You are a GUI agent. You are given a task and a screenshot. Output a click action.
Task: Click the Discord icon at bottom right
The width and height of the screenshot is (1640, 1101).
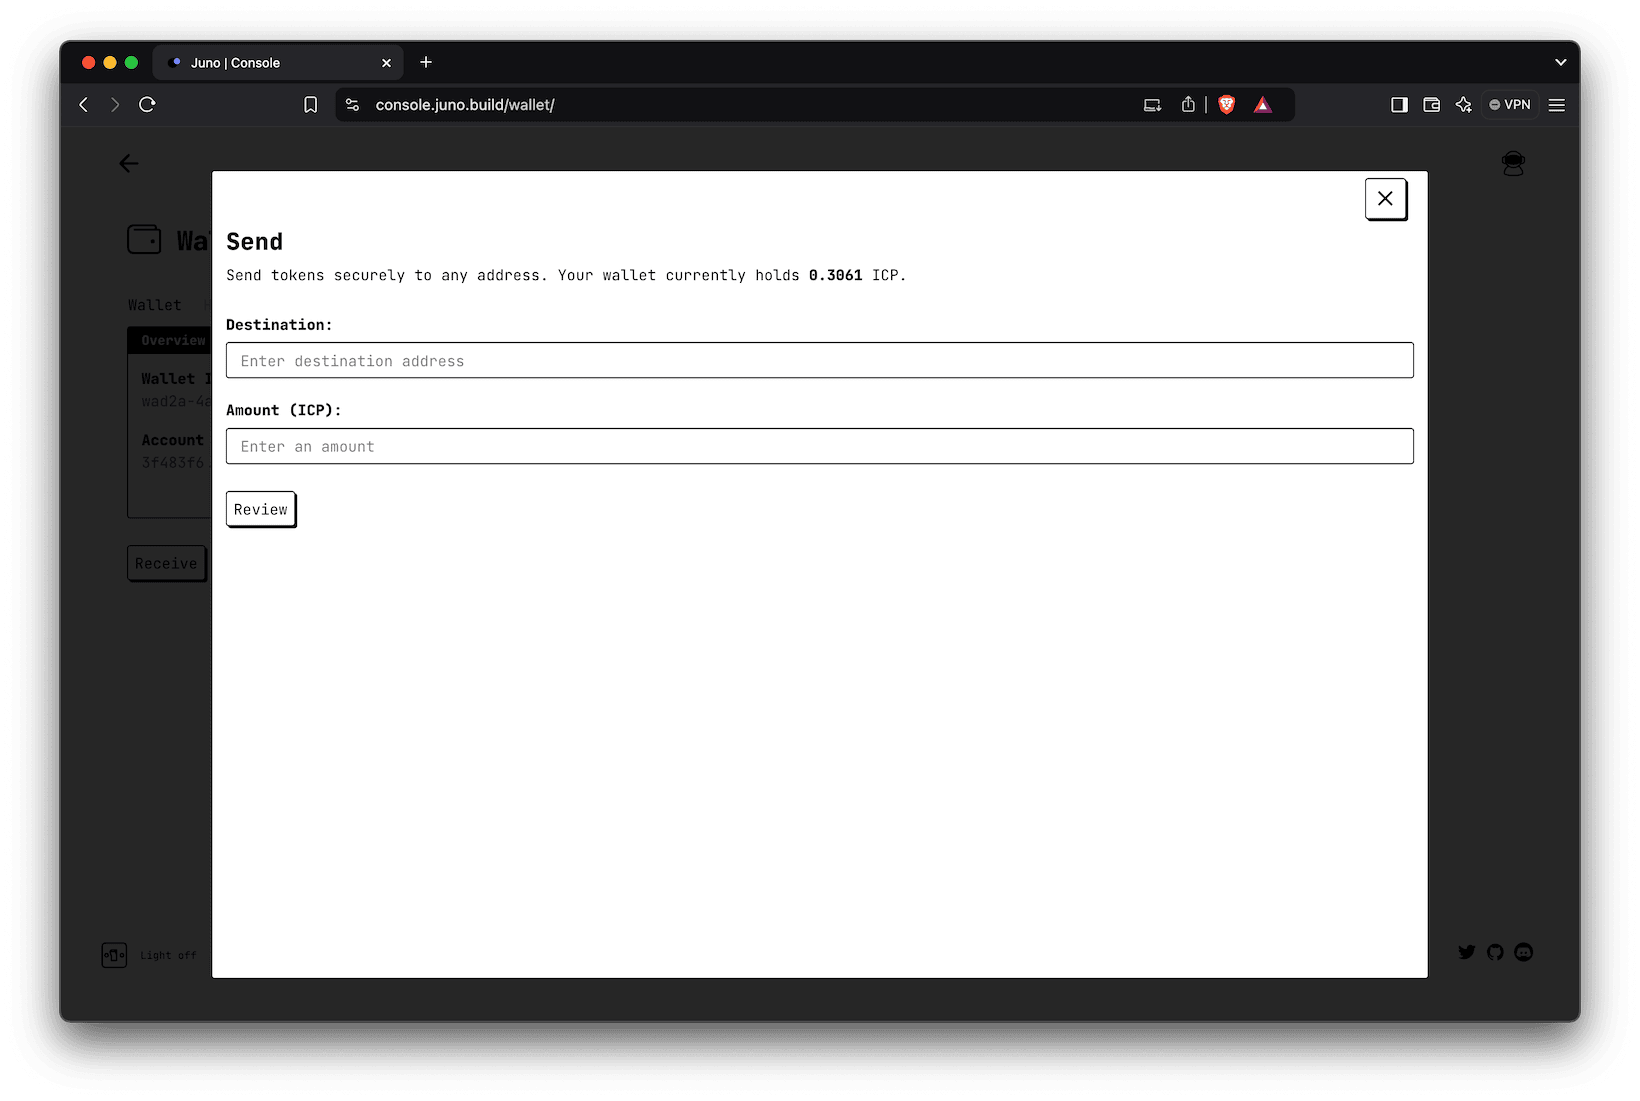[1523, 952]
